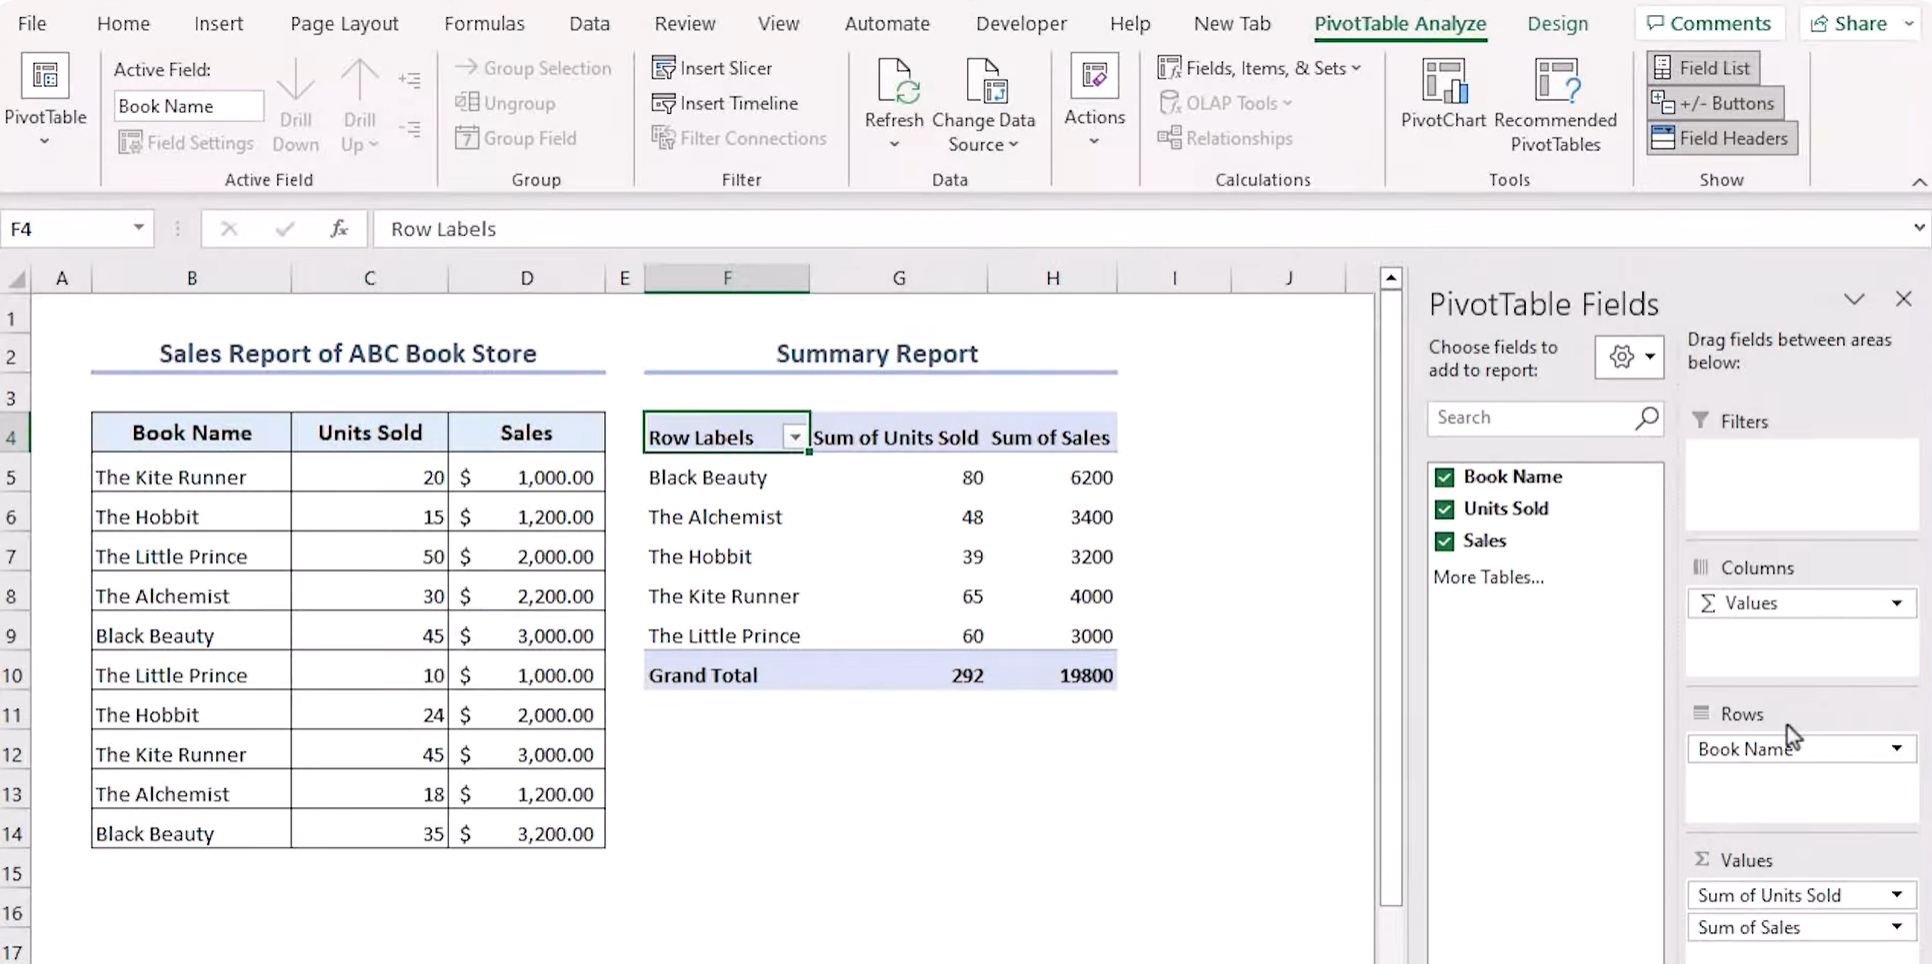Click the Ungroup command
Screen dimensions: 1932x964
(x=505, y=103)
